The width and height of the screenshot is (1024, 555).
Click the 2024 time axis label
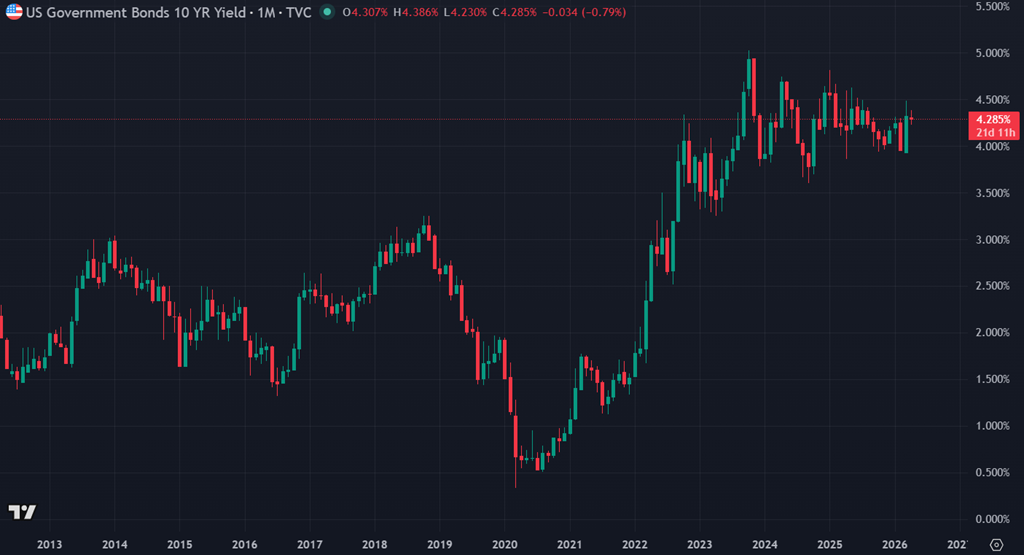click(764, 544)
